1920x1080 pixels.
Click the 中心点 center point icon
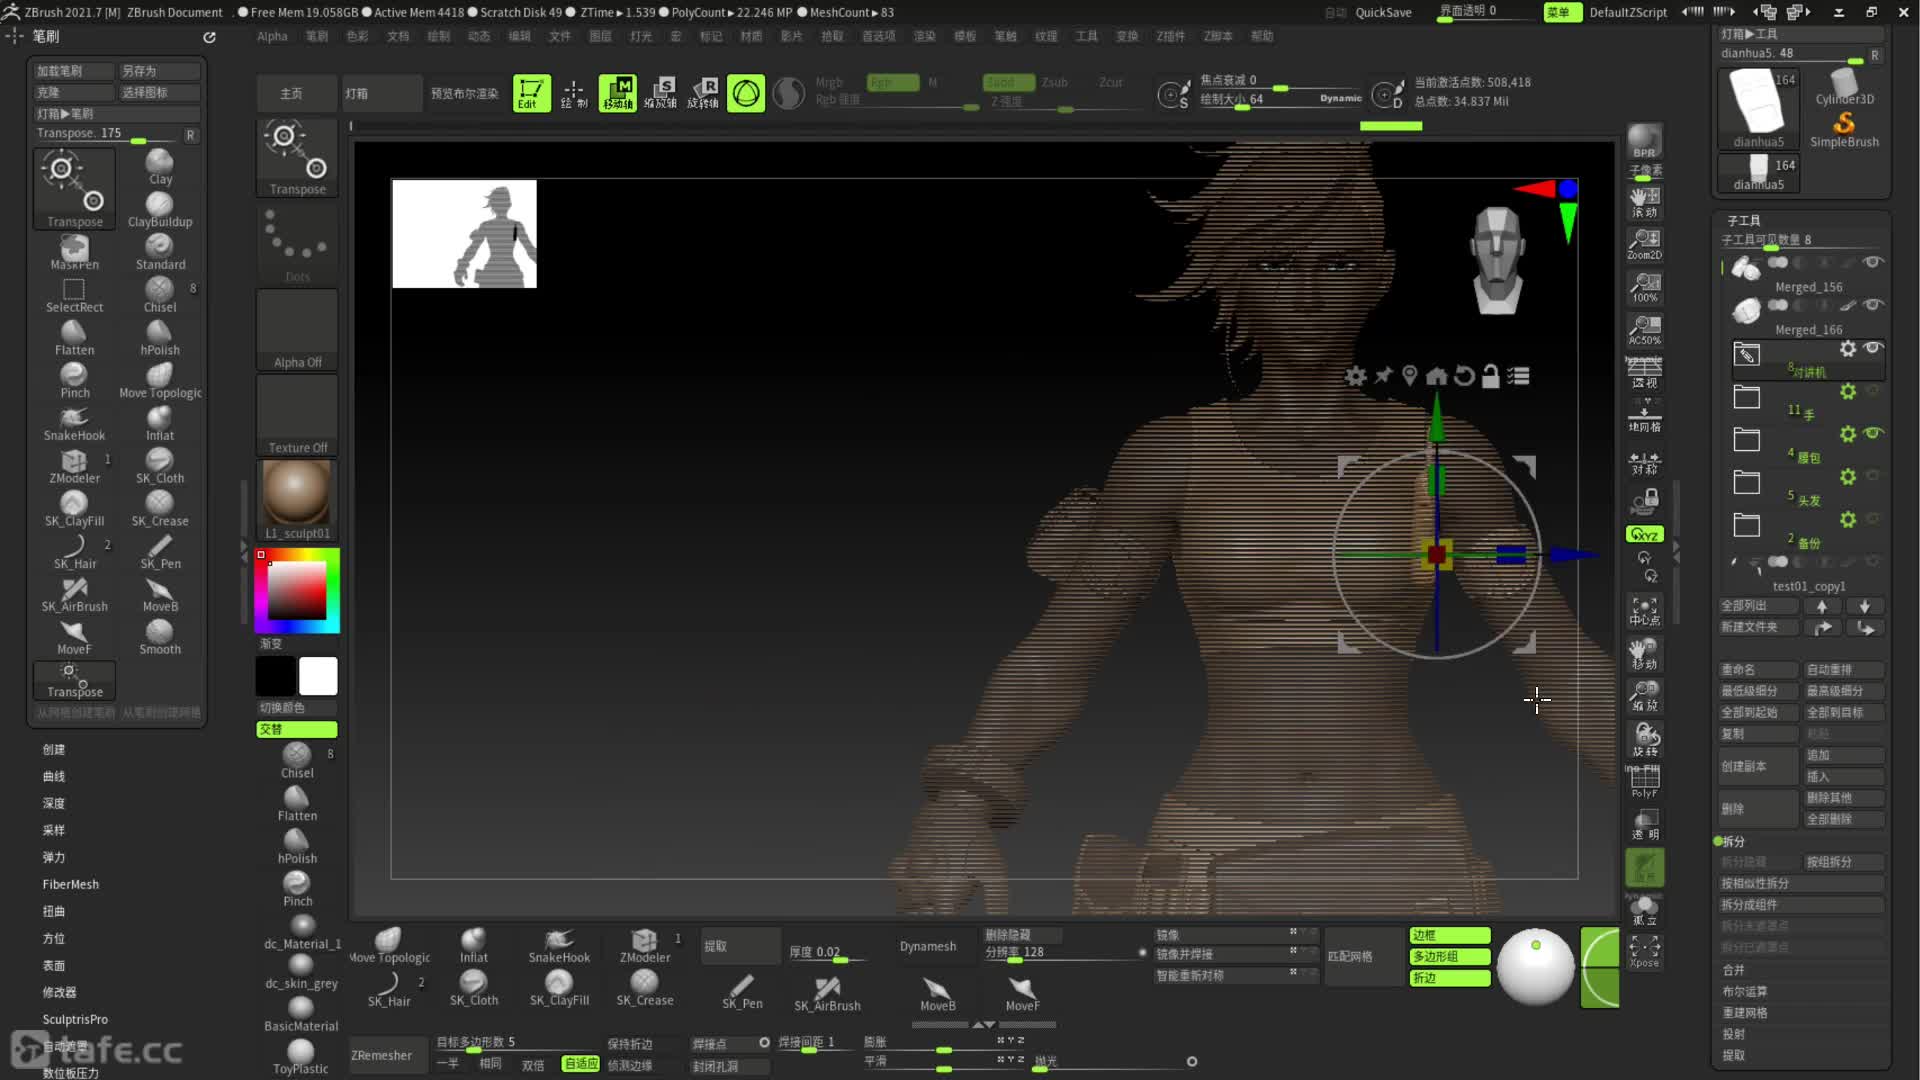tap(1644, 610)
